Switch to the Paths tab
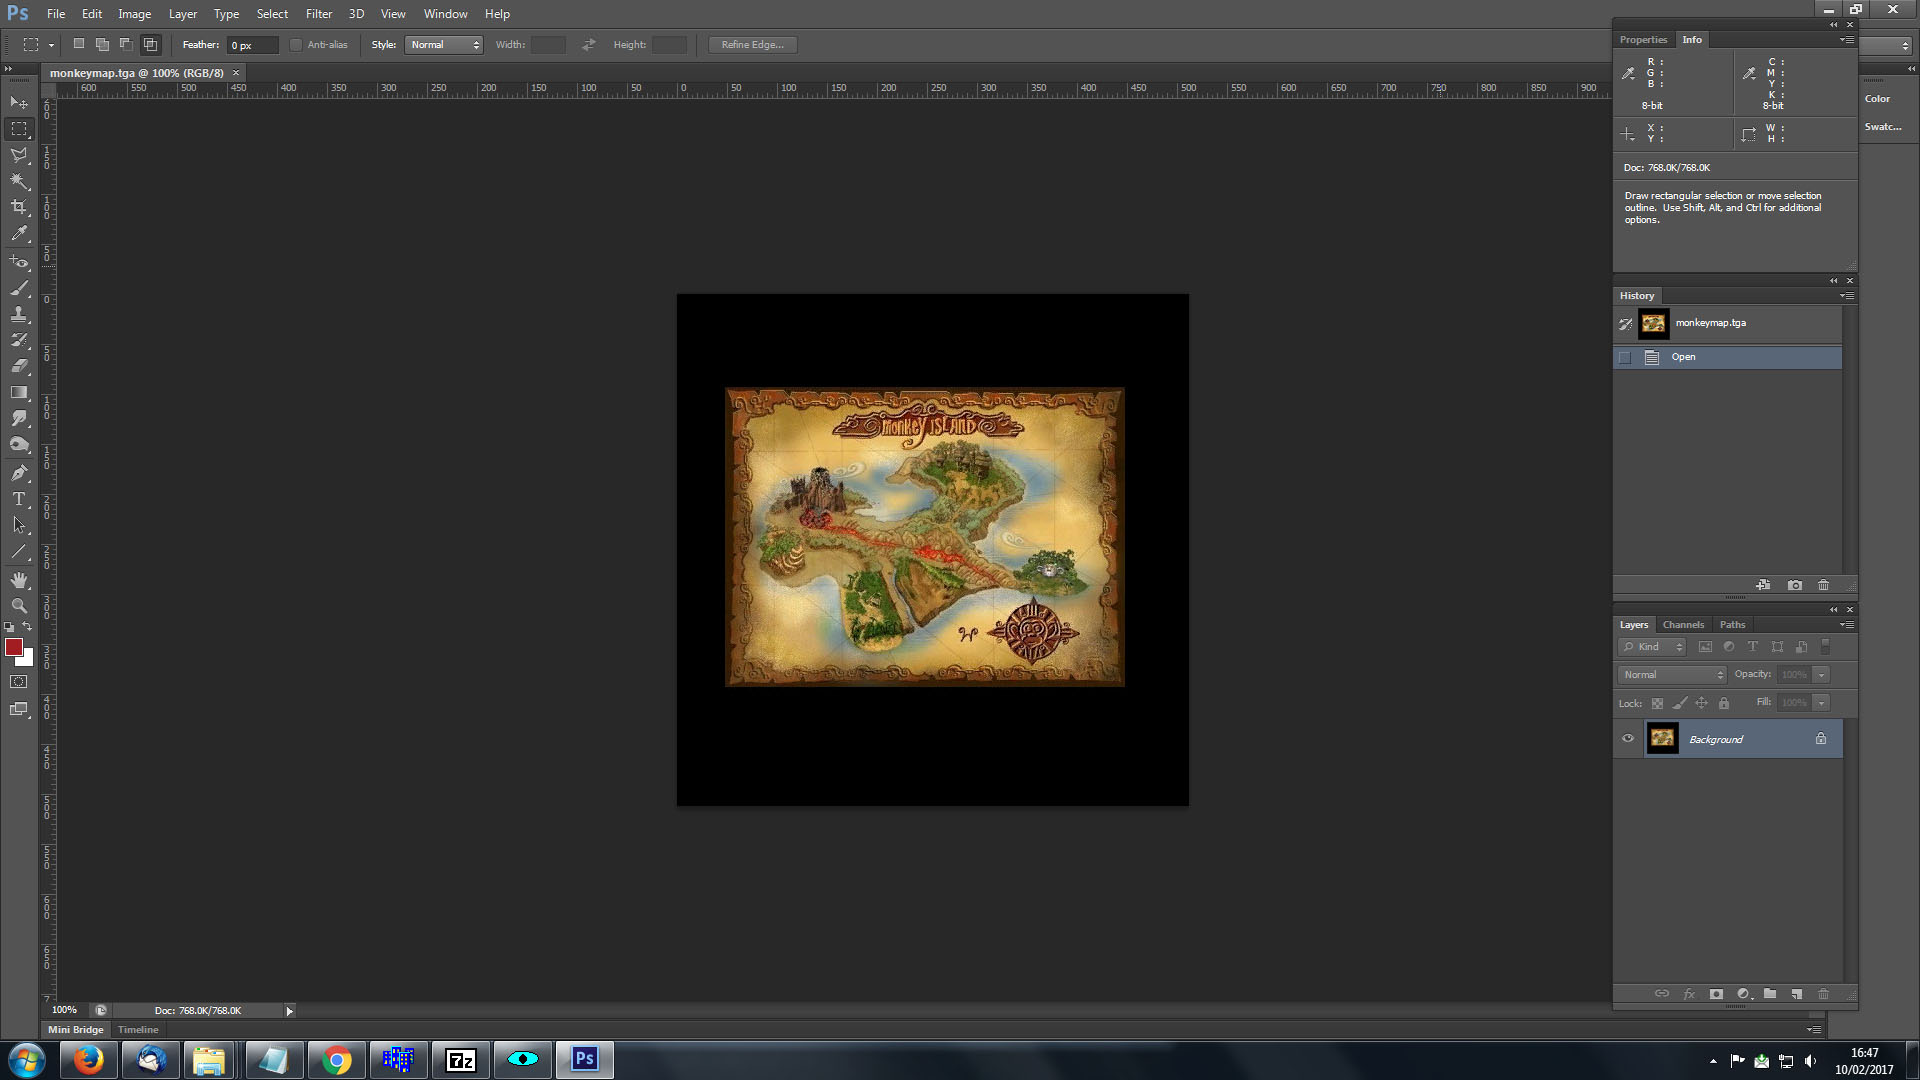This screenshot has width=1920, height=1080. tap(1732, 625)
